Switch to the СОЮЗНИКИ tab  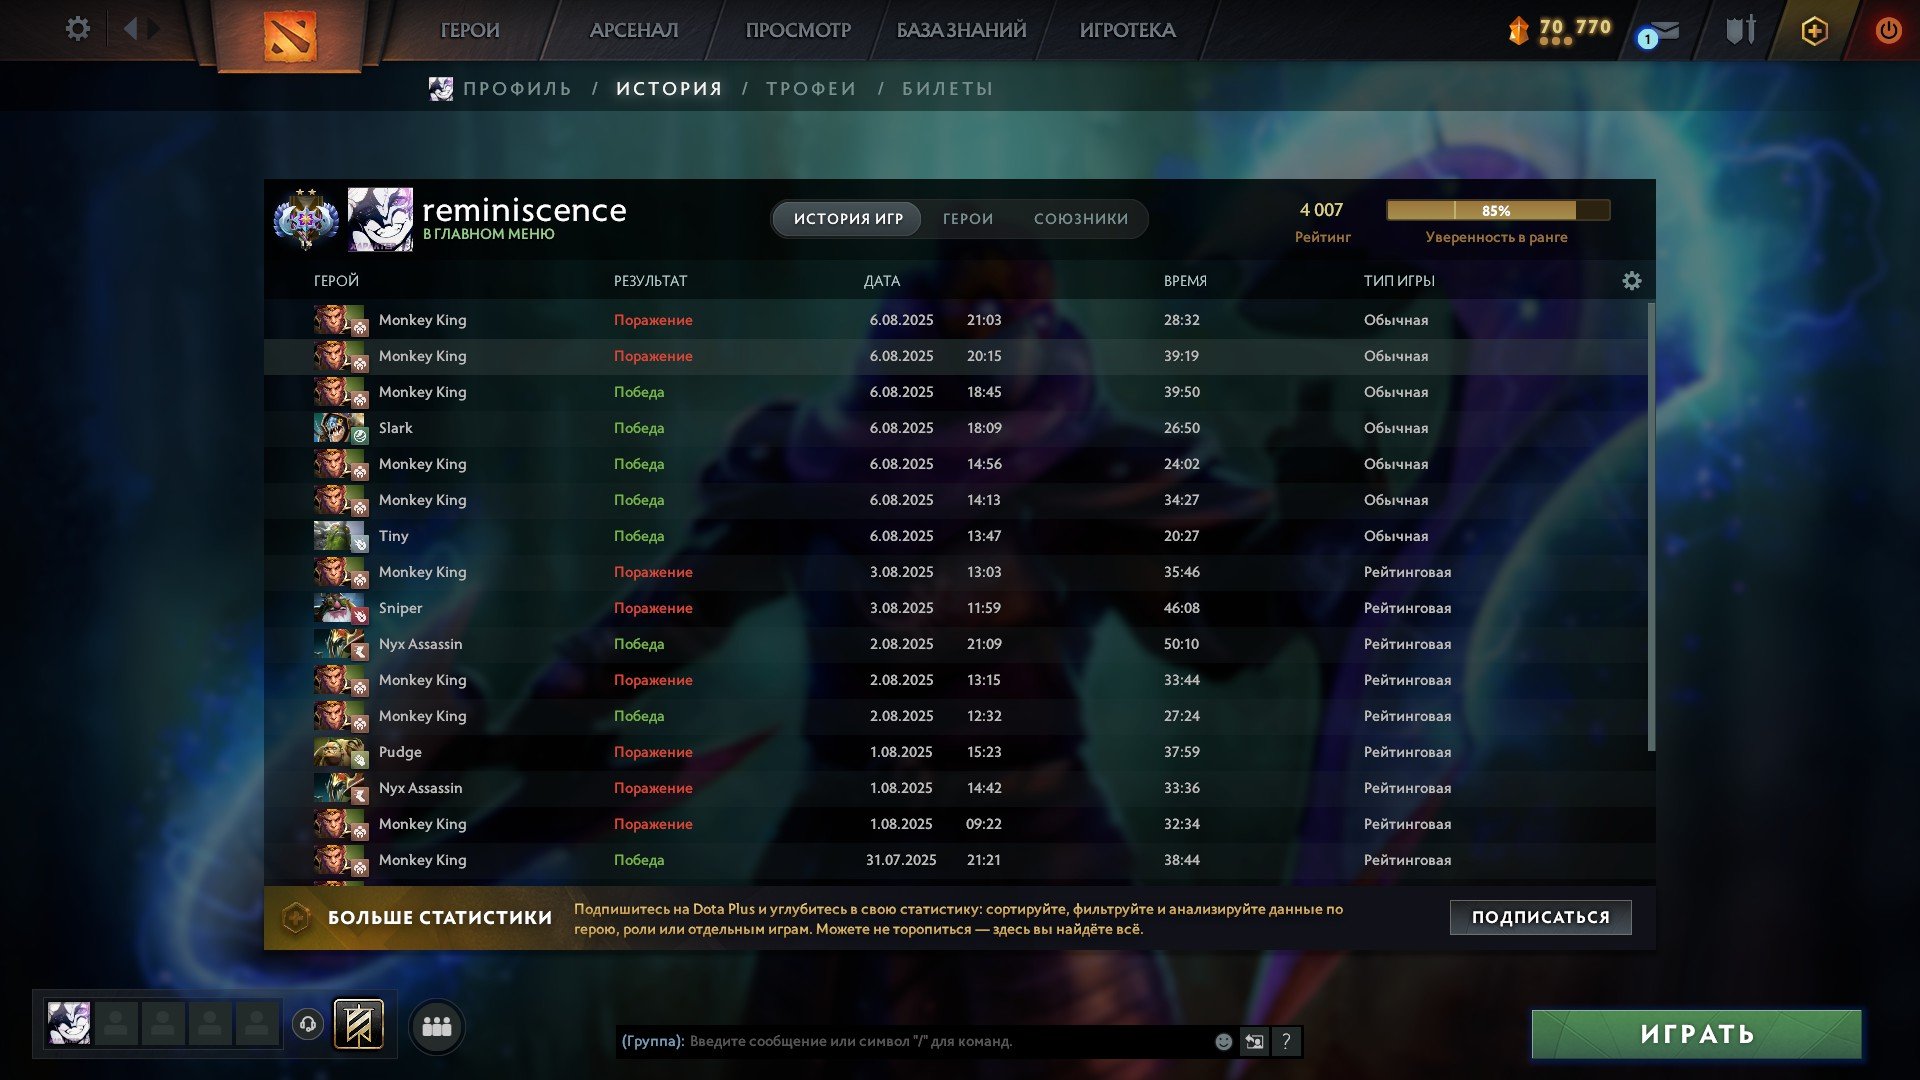click(x=1081, y=219)
